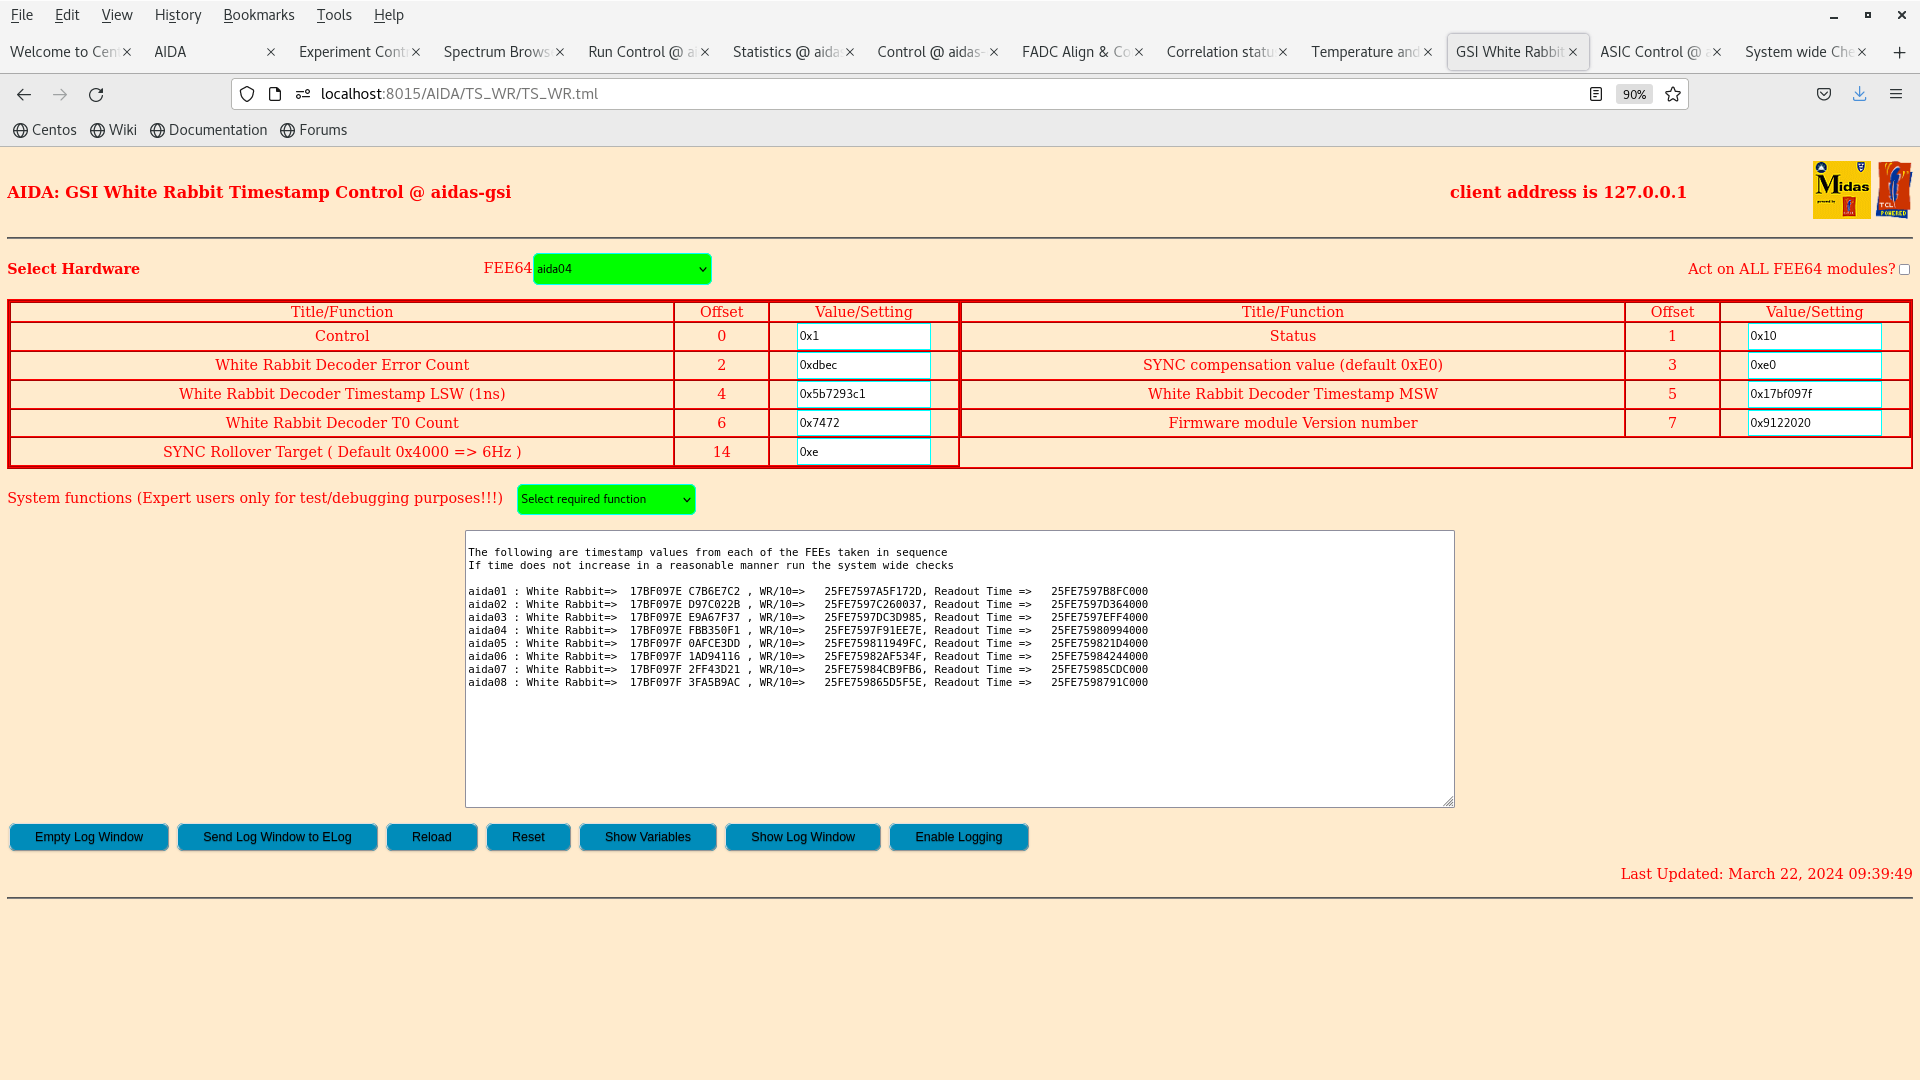1920x1080 pixels.
Task: Bookmark this page with star icon
Action: (1673, 94)
